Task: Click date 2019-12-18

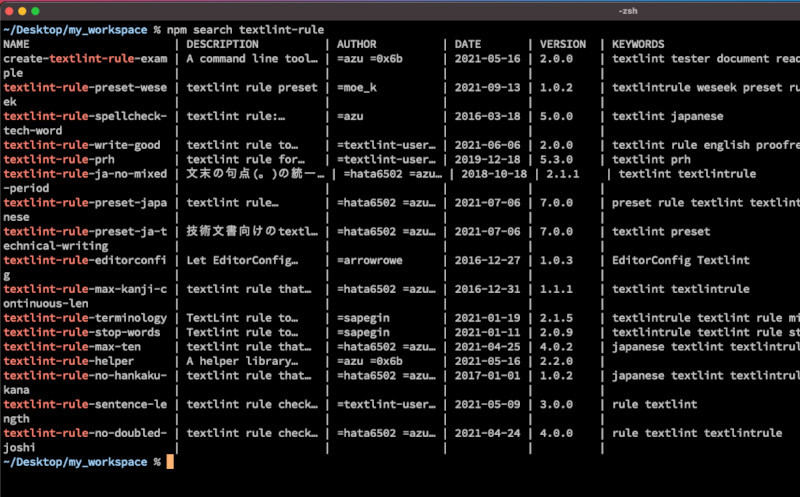Action: (x=487, y=159)
